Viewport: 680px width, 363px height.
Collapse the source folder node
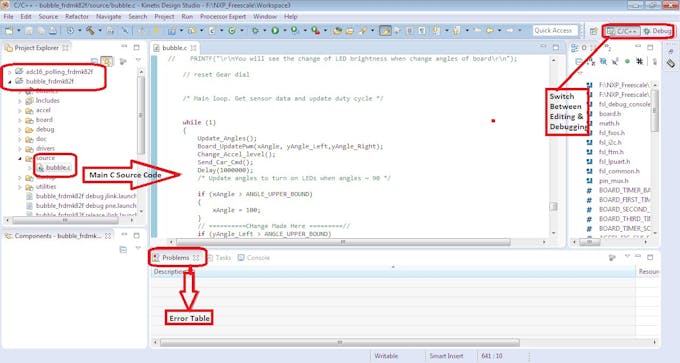click(20, 158)
